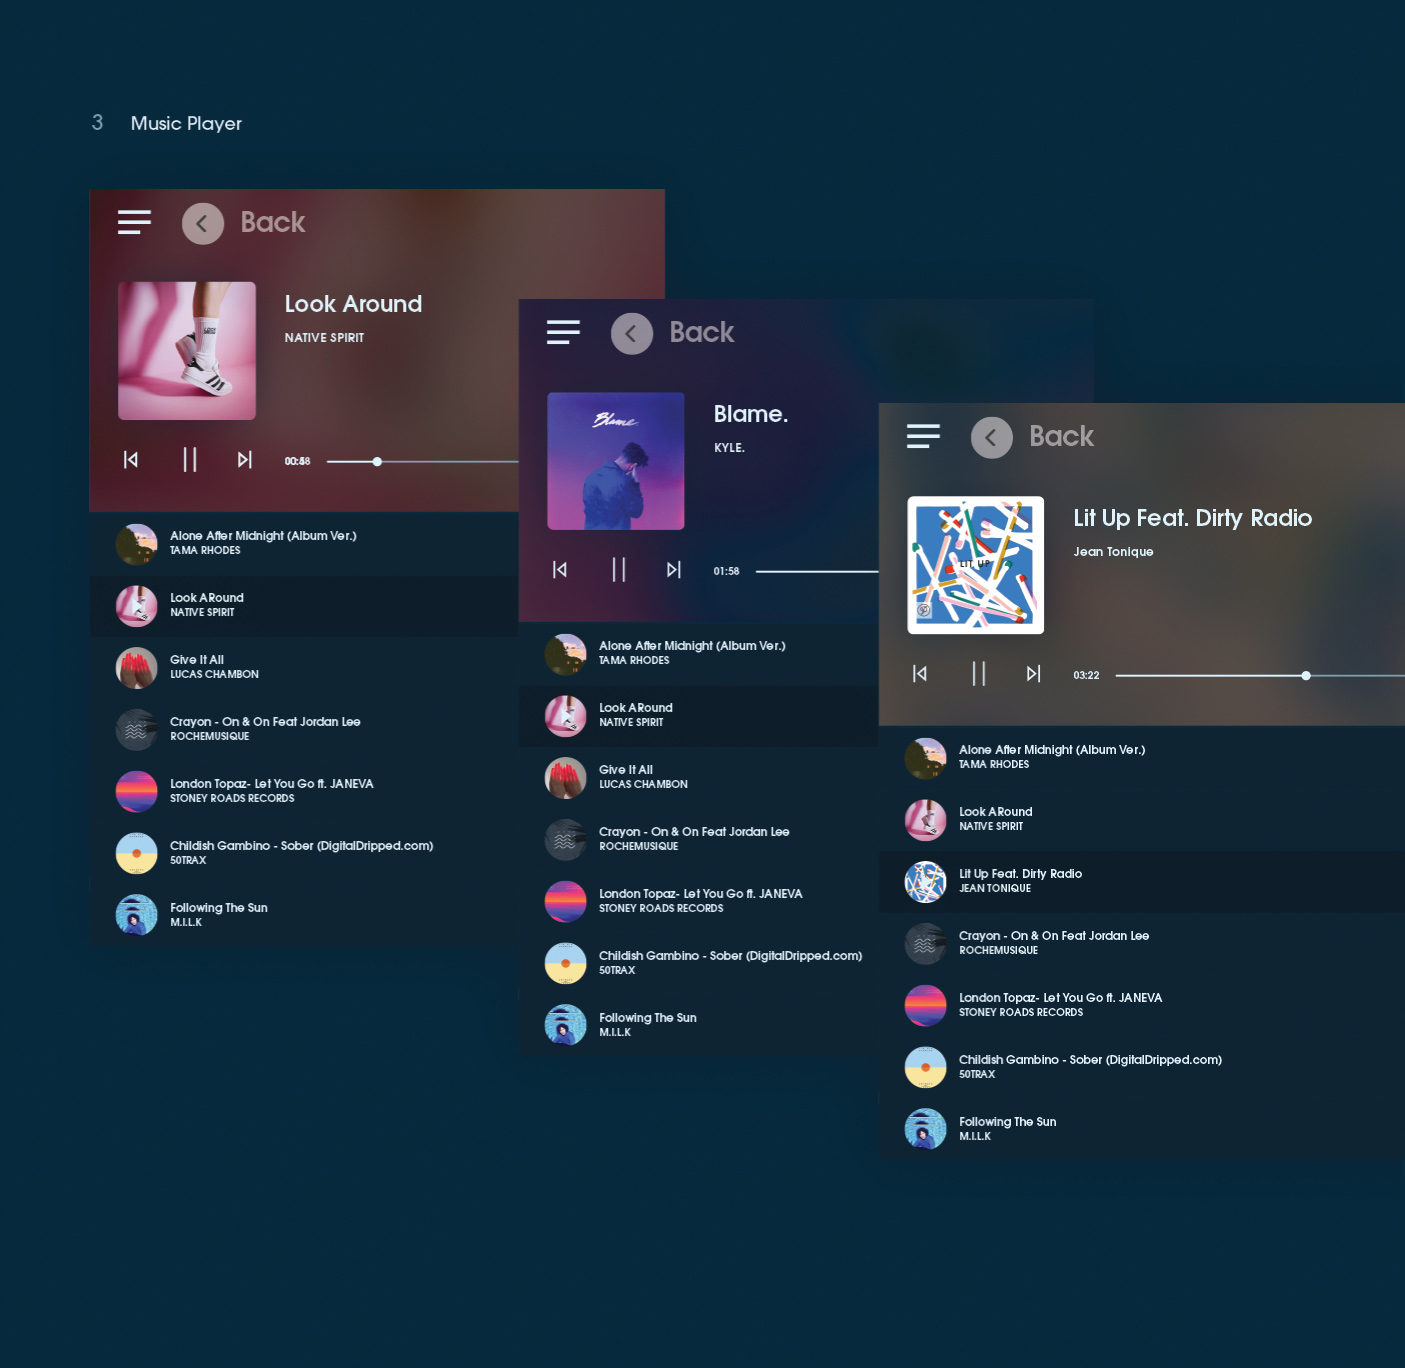The width and height of the screenshot is (1405, 1368).
Task: Pause the Look Around track
Action: click(x=190, y=460)
